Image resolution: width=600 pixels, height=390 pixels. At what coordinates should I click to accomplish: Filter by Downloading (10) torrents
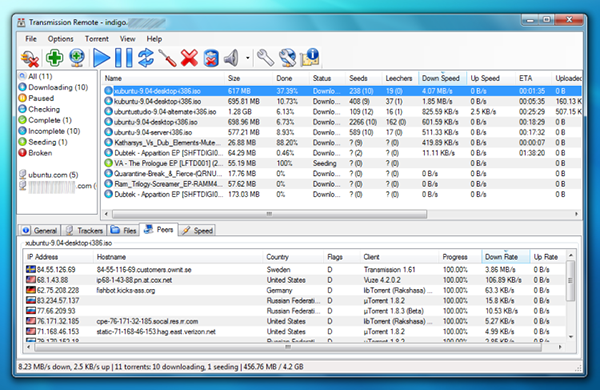tap(54, 87)
